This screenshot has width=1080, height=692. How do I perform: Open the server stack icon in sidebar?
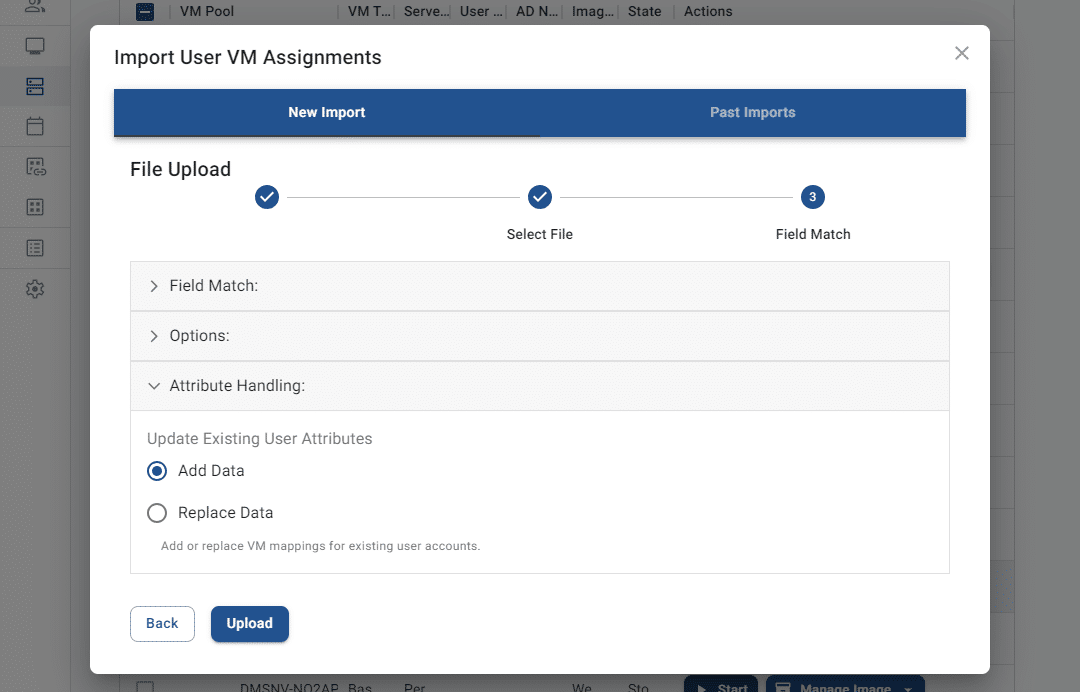point(35,87)
